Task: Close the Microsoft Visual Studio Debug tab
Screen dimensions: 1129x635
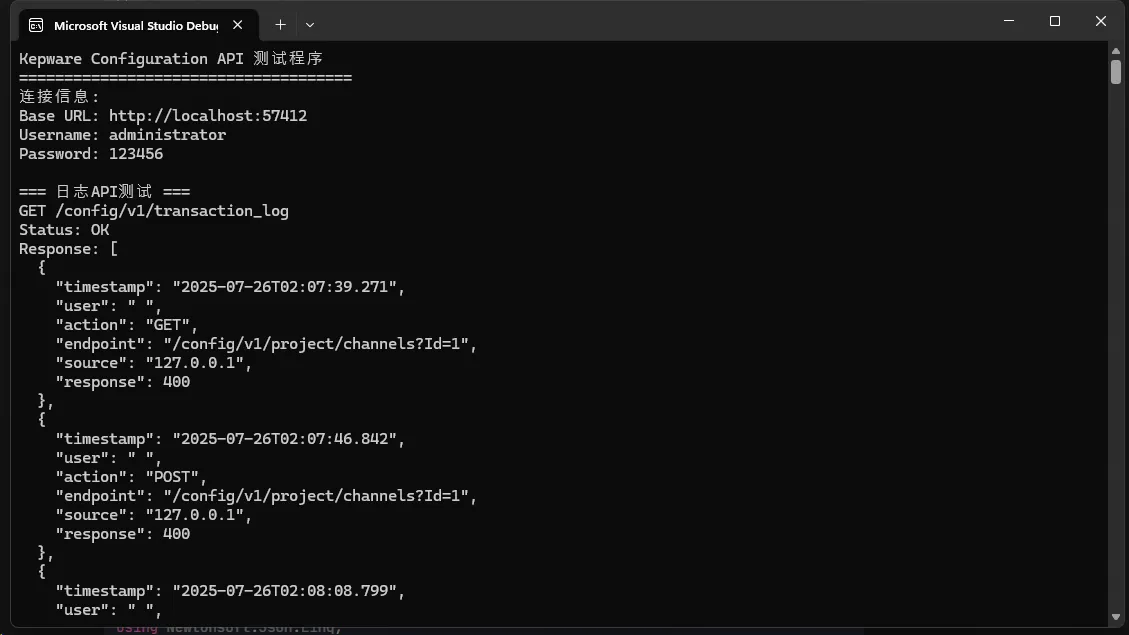Action: click(238, 25)
